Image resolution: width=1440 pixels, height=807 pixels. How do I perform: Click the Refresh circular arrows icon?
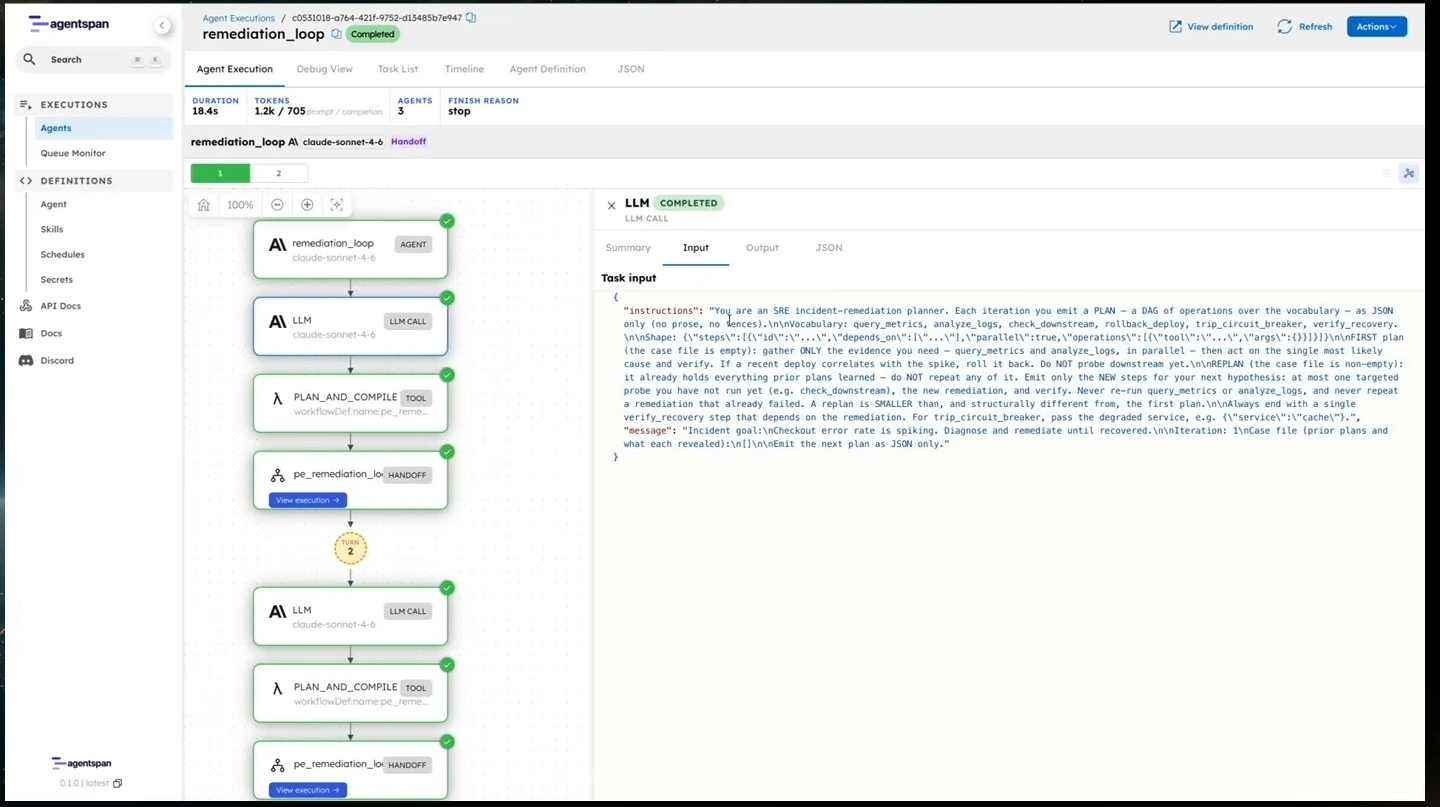pos(1285,27)
